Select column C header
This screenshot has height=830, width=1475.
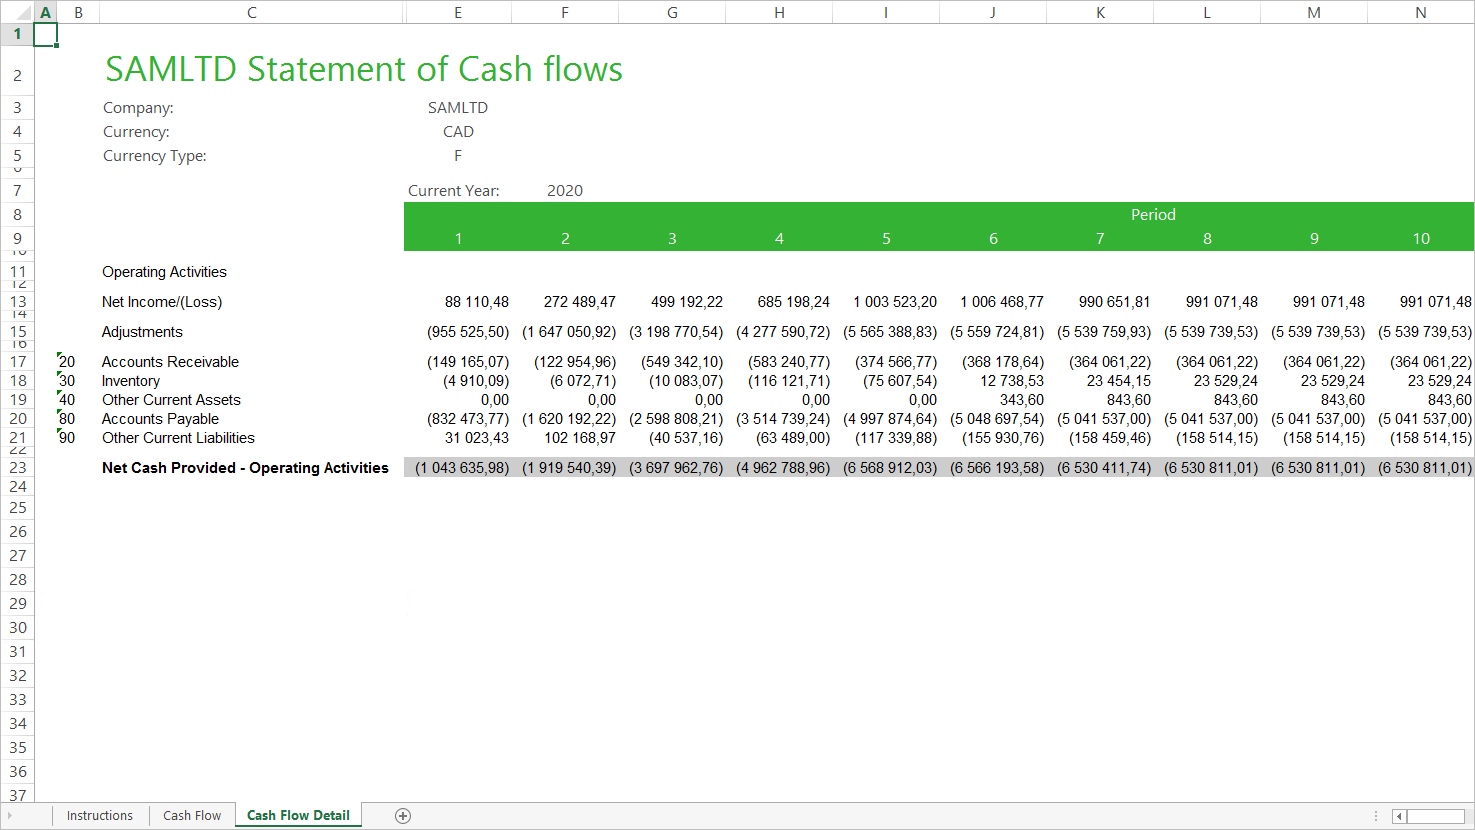(x=252, y=12)
